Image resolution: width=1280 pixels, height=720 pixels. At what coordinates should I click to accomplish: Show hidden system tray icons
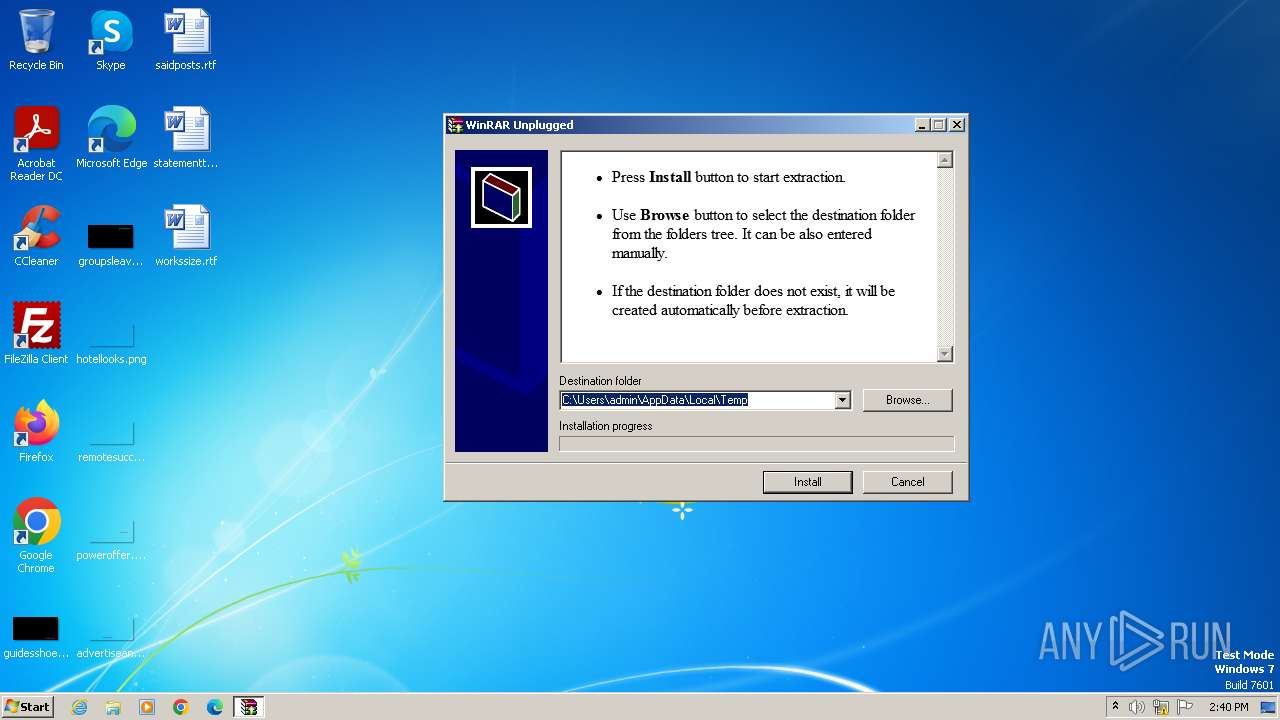point(1115,706)
